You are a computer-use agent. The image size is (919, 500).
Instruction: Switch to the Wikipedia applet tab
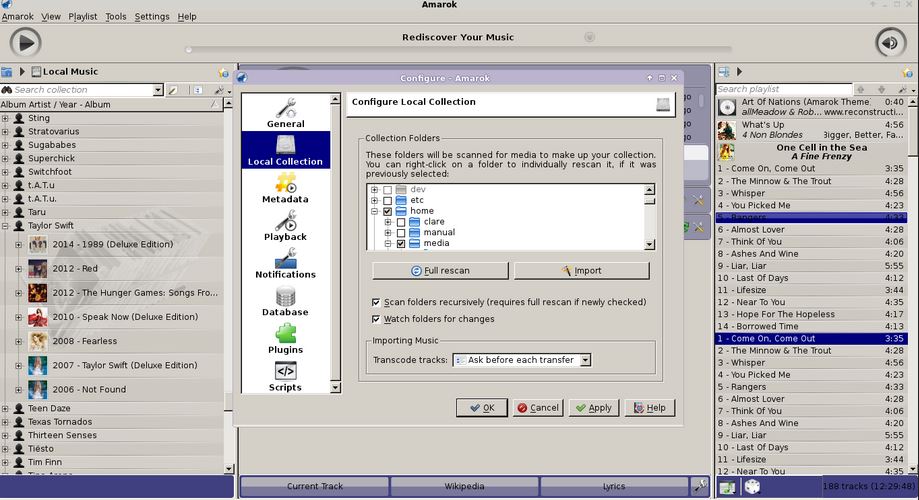coord(464,487)
